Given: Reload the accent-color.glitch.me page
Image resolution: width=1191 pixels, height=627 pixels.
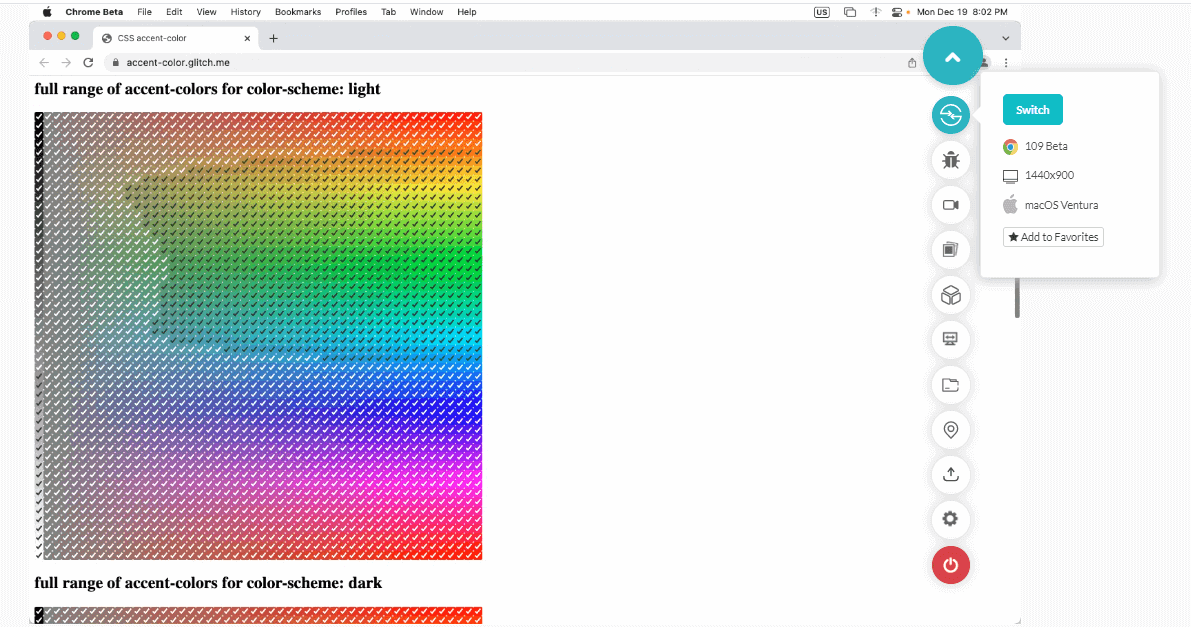Looking at the screenshot, I should [88, 61].
